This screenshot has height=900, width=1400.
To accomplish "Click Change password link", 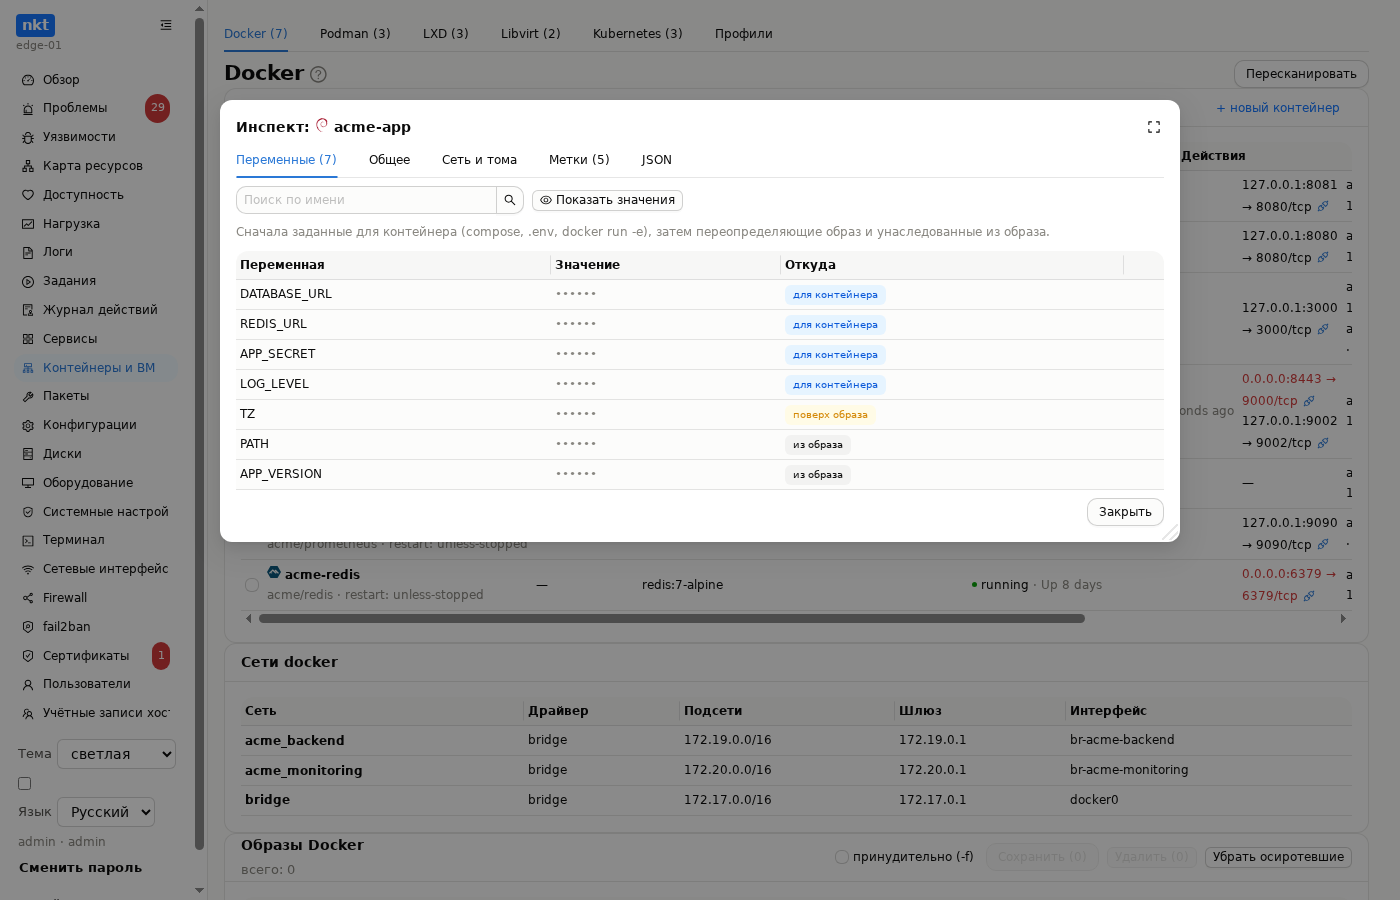I will coord(80,868).
